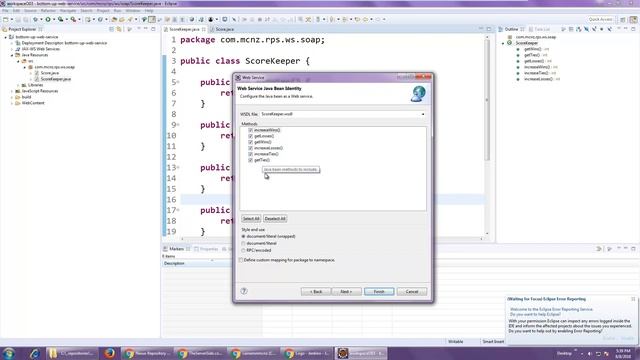The image size is (640, 360).
Task: Check the increaseWins() method checkbox
Action: point(251,130)
